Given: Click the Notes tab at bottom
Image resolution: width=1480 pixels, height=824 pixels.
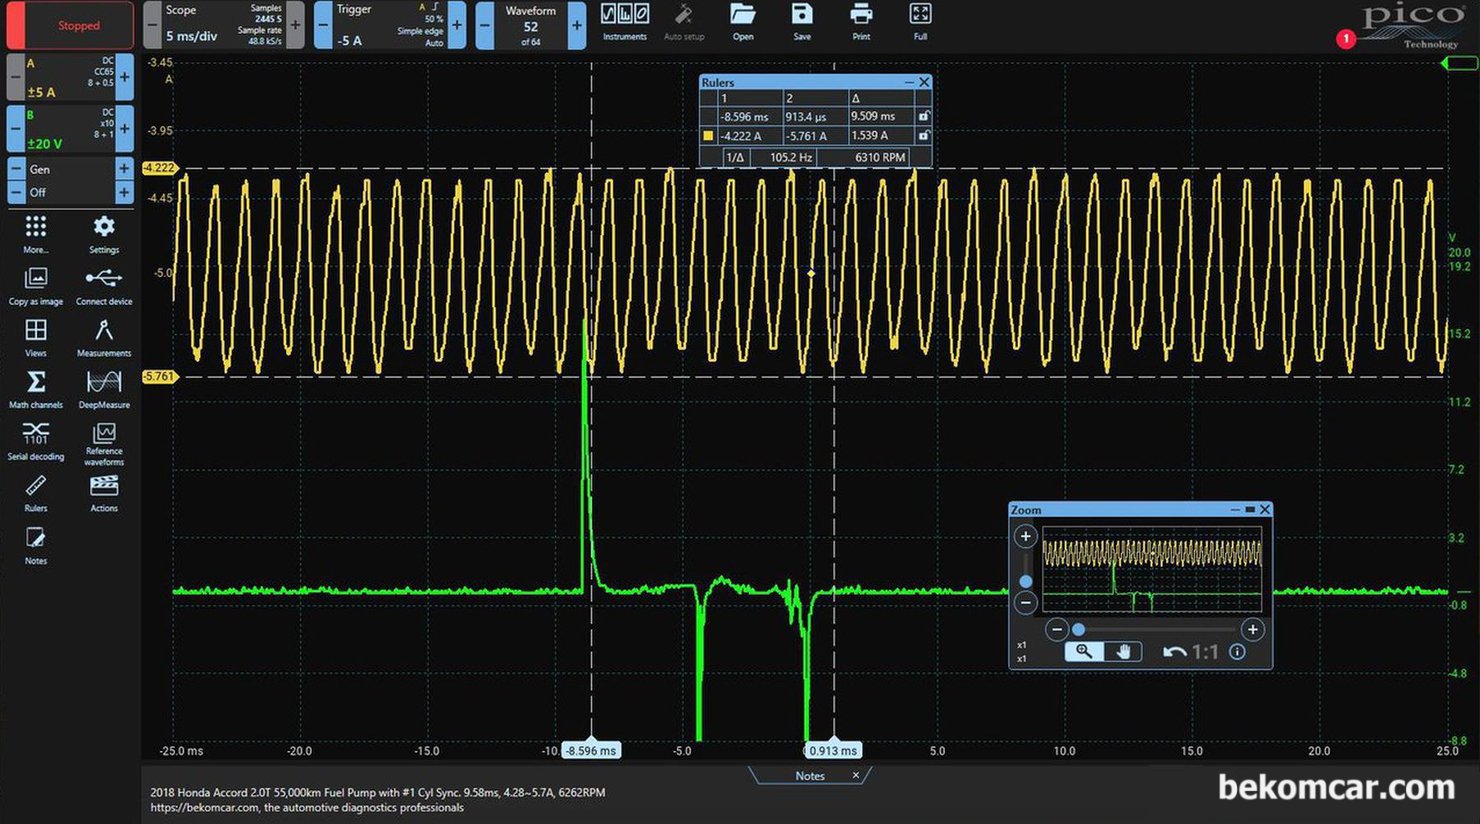Looking at the screenshot, I should [810, 776].
